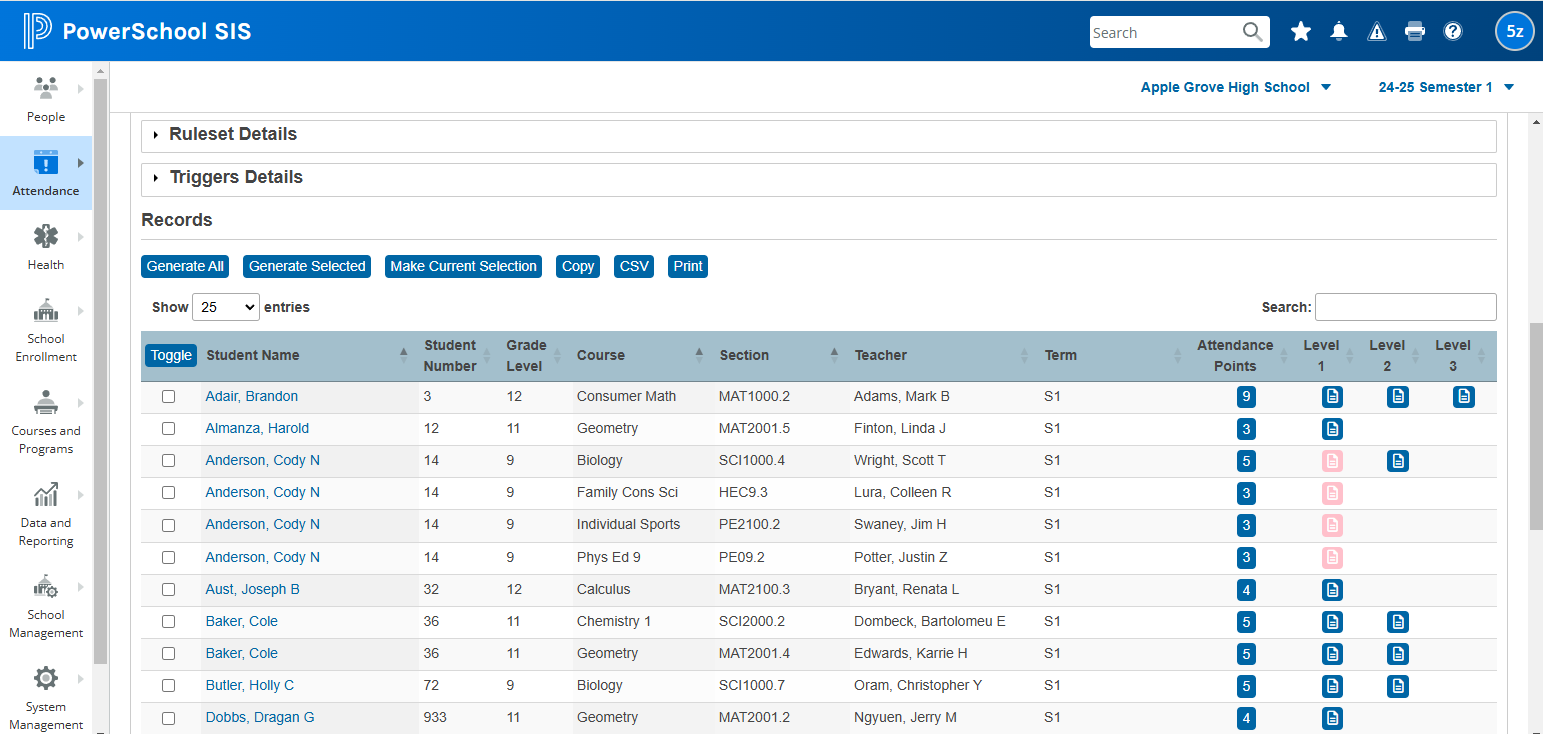The height and width of the screenshot is (734, 1543).
Task: Open the Courses and Programs menu
Action: pos(46,422)
